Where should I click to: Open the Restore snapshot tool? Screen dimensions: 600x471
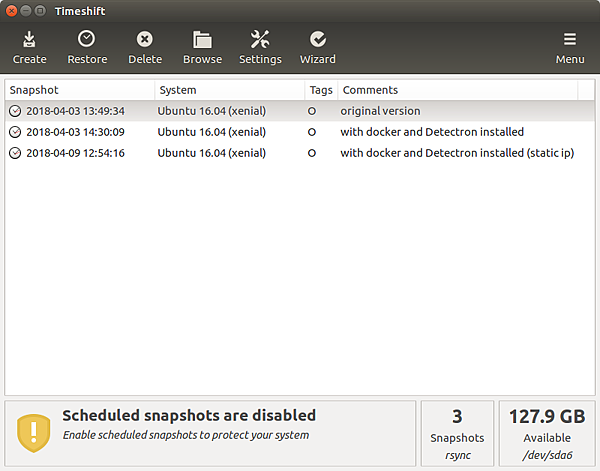[87, 48]
